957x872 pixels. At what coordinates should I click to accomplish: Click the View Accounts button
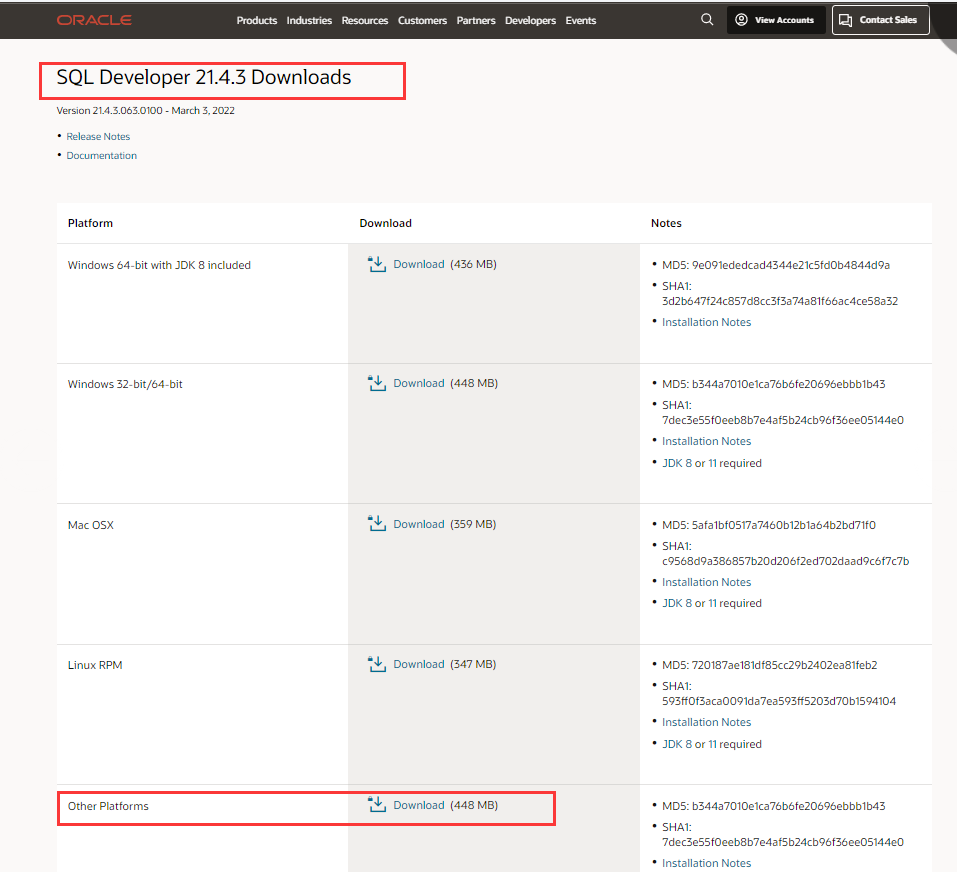tap(776, 20)
